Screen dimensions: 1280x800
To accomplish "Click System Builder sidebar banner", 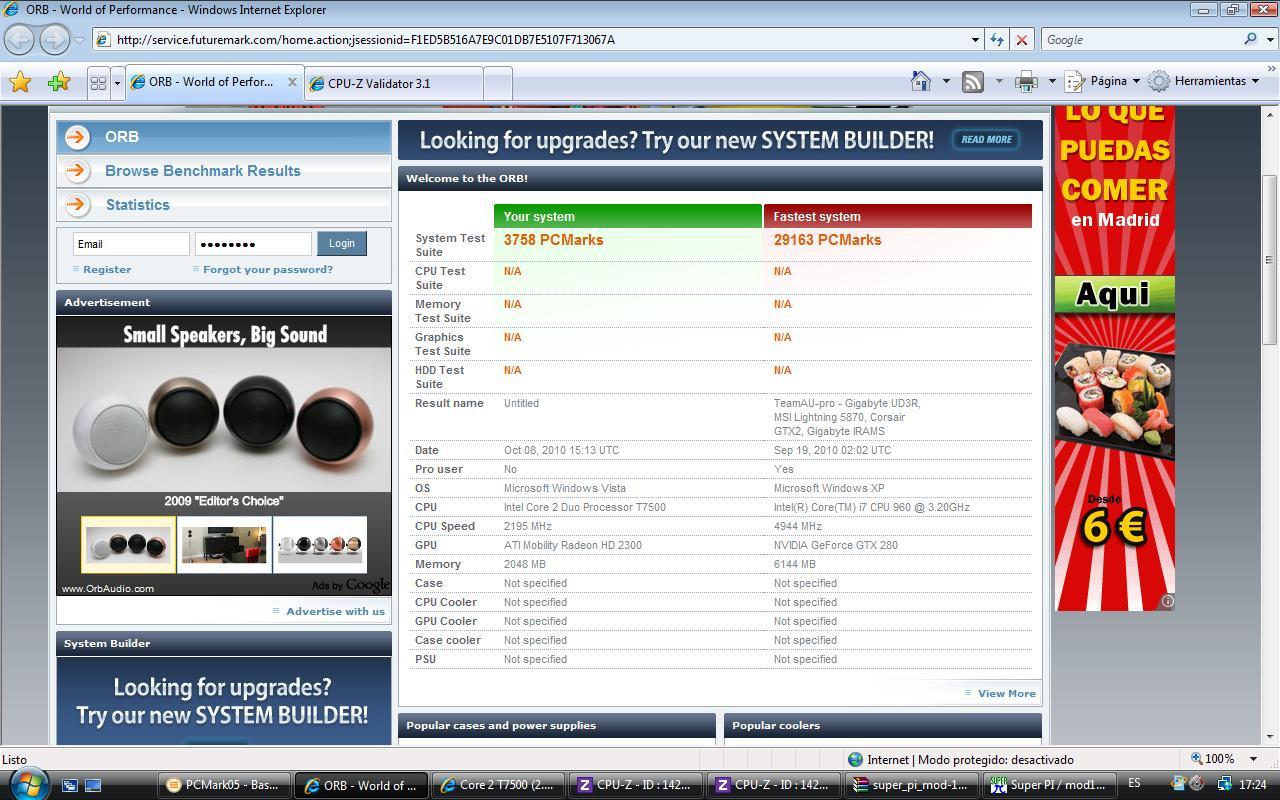I will coord(224,701).
